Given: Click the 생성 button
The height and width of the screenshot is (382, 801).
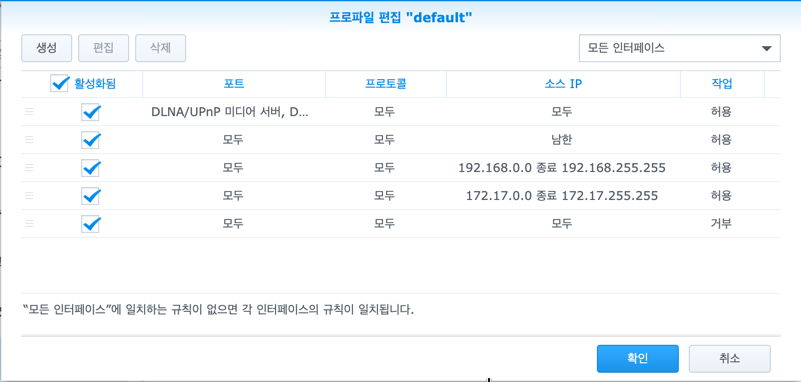Looking at the screenshot, I should (46, 48).
